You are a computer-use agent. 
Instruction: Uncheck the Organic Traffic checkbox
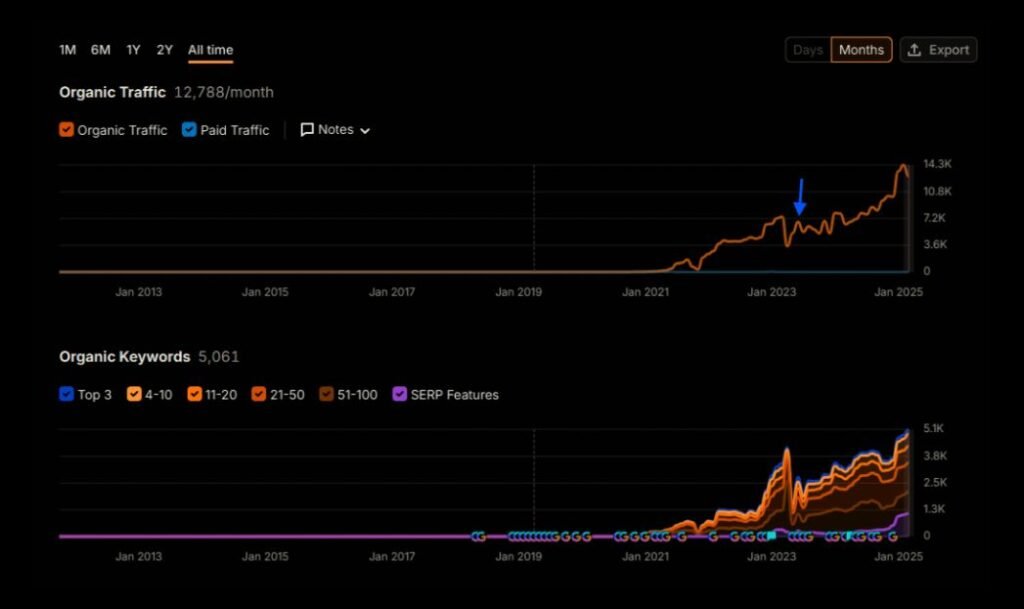coord(67,130)
